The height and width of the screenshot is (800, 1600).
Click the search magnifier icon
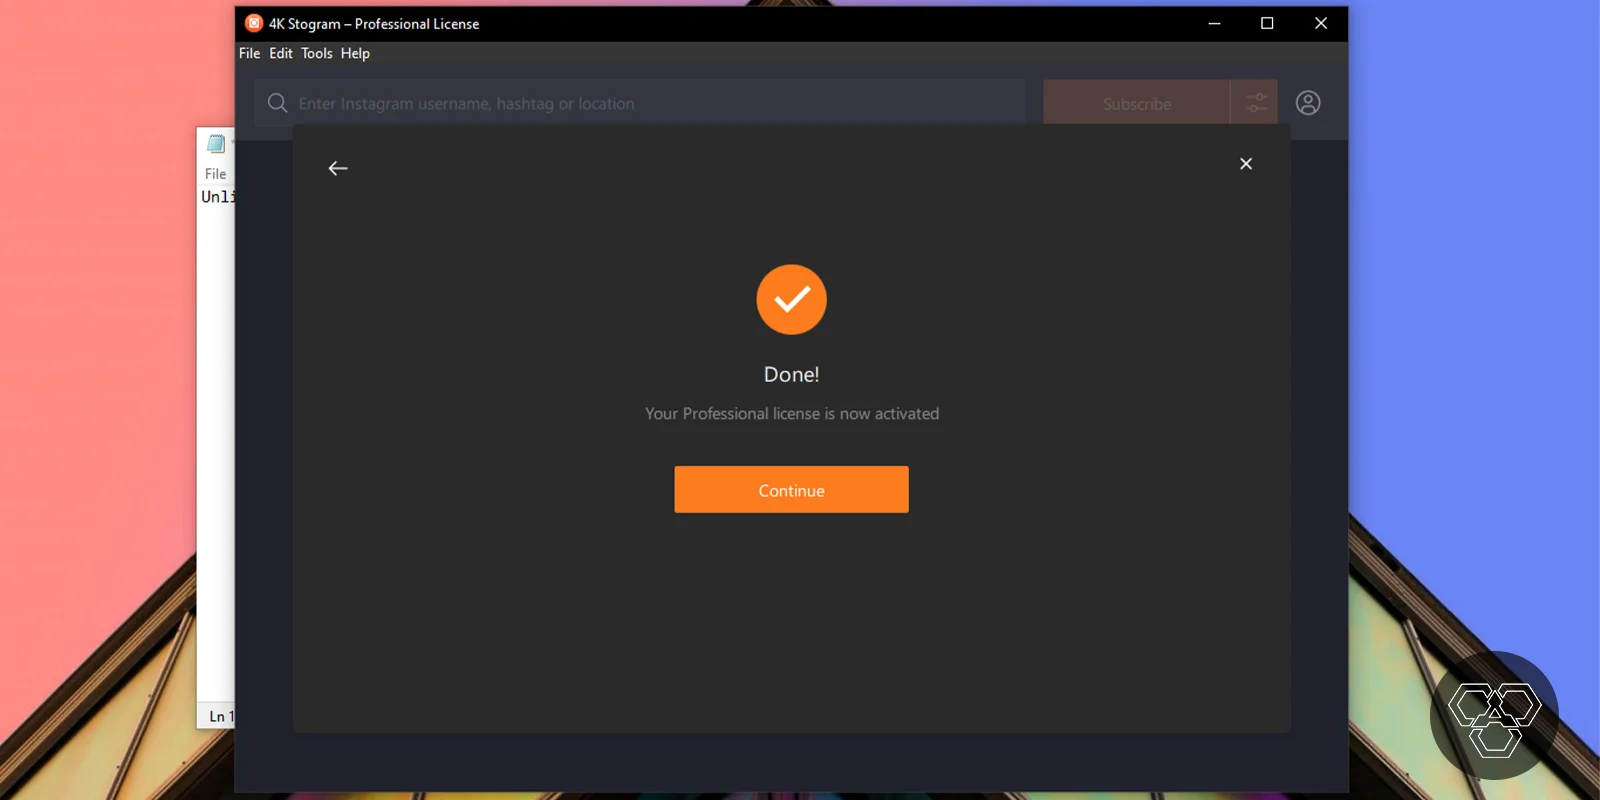pyautogui.click(x=277, y=103)
